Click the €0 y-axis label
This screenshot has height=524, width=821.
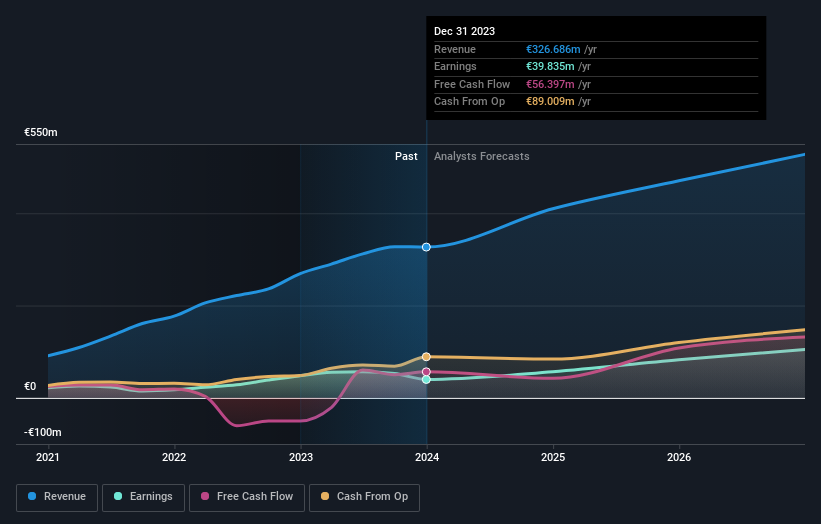(x=30, y=386)
